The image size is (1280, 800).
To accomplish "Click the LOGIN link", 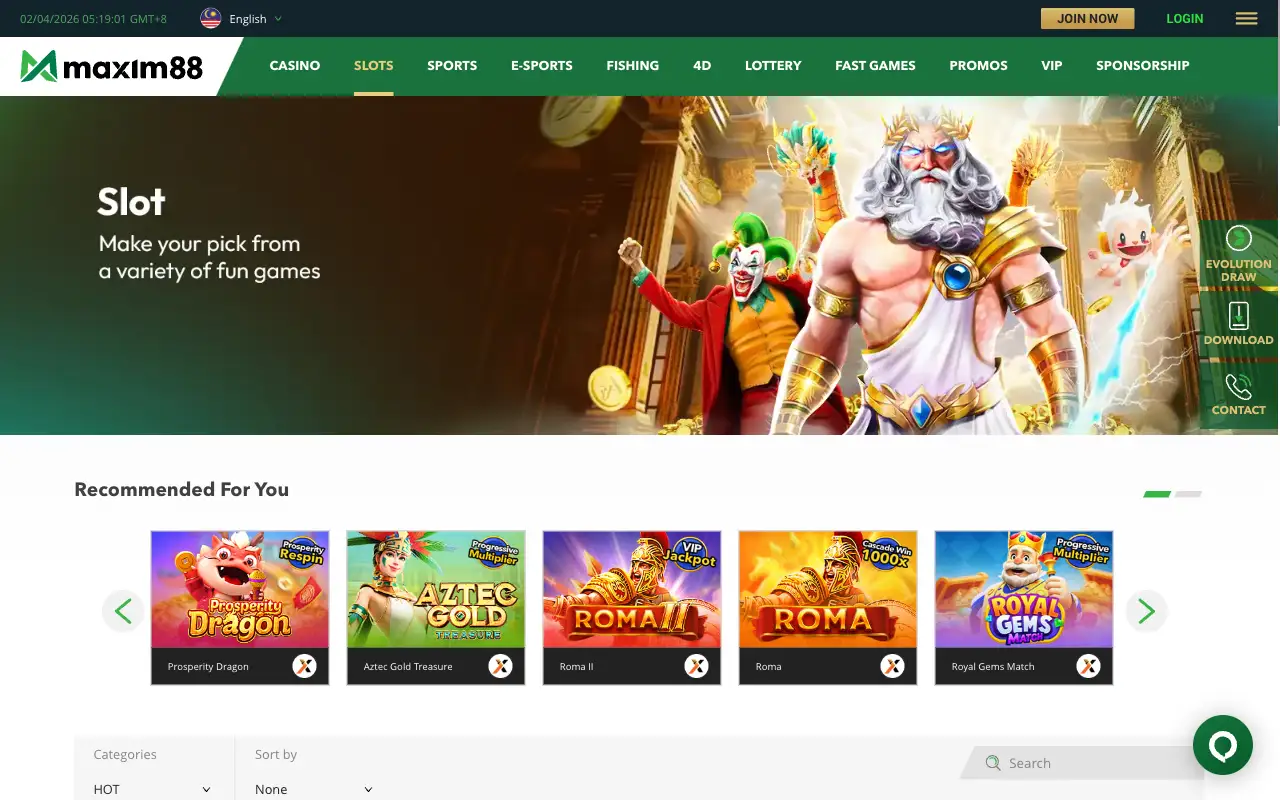I will (x=1184, y=18).
